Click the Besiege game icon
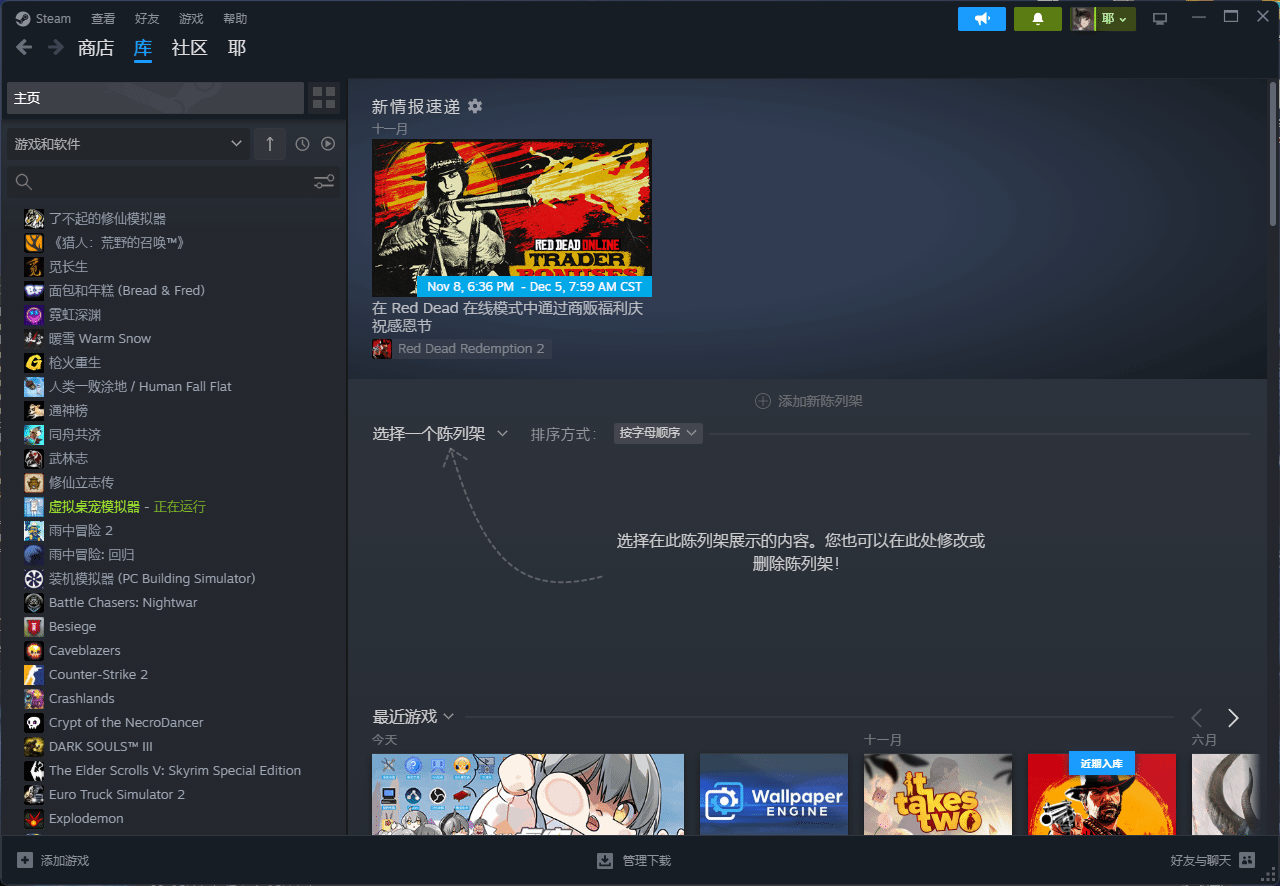Viewport: 1280px width, 886px height. click(34, 626)
